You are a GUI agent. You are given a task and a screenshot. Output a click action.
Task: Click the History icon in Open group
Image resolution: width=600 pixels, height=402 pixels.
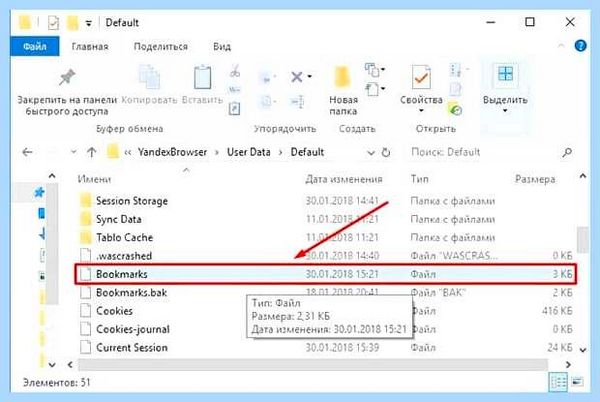coord(455,109)
